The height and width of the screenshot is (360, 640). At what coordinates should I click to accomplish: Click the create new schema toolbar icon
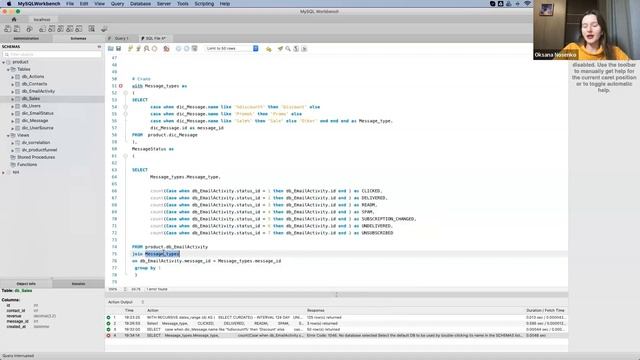(42, 29)
